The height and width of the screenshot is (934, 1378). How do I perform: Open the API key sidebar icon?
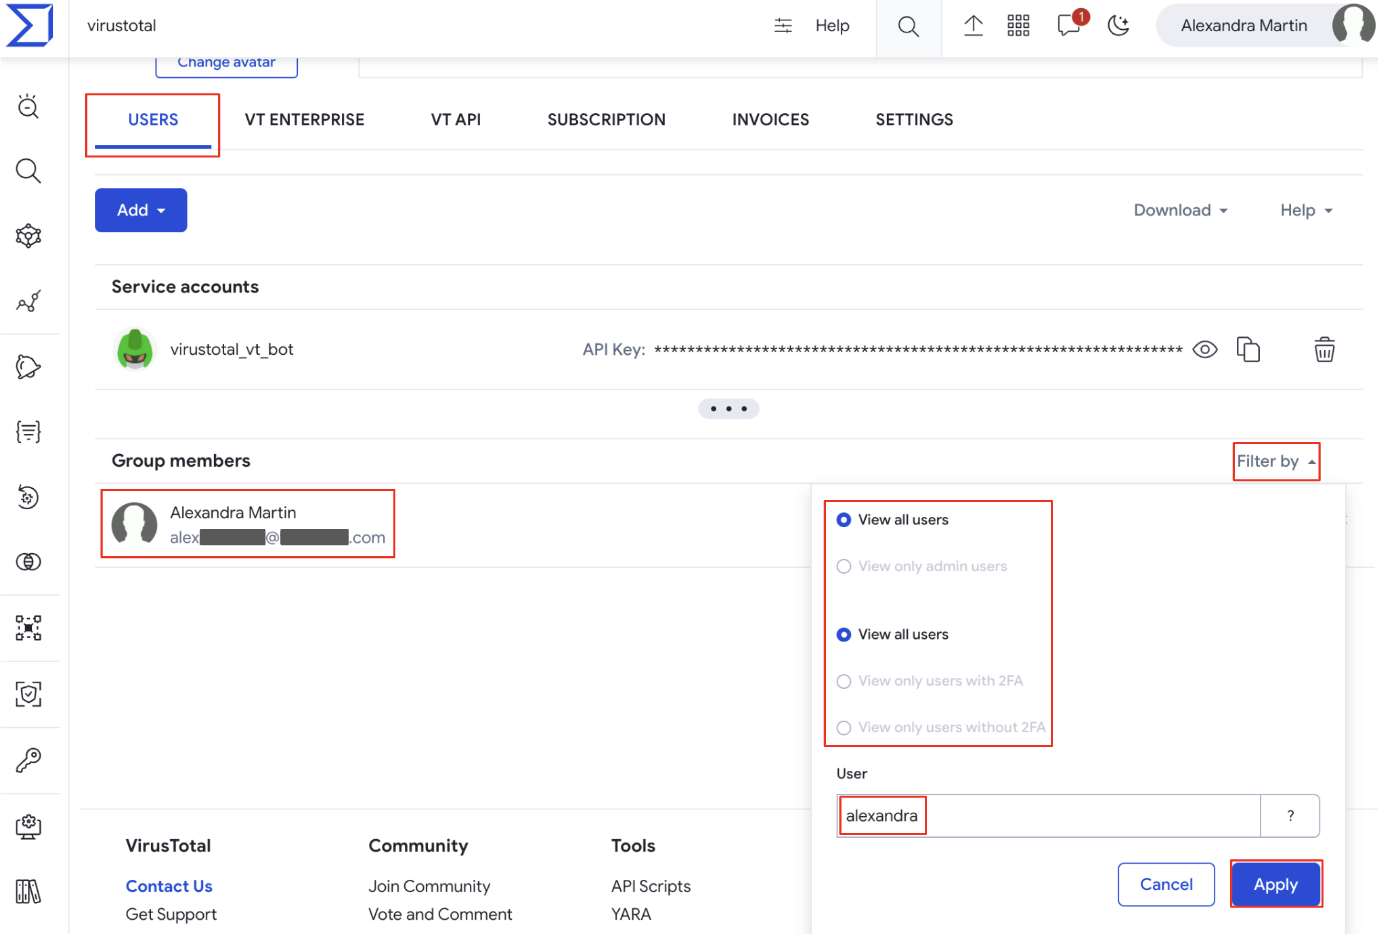click(x=29, y=760)
